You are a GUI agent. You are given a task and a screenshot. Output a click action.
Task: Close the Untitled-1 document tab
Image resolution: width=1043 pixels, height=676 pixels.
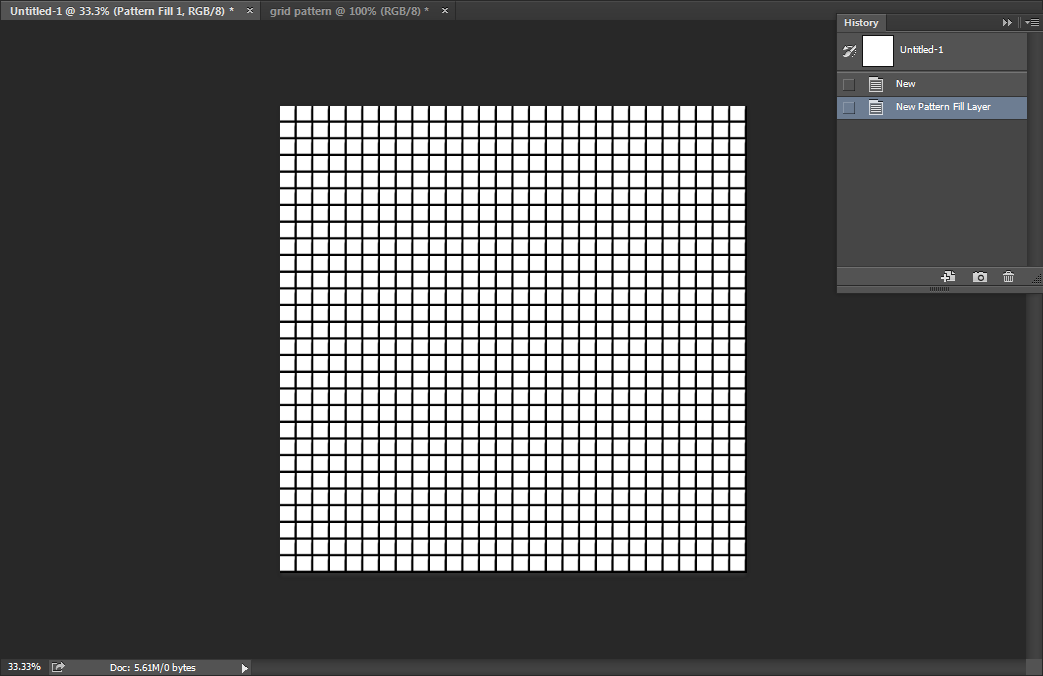tap(249, 10)
